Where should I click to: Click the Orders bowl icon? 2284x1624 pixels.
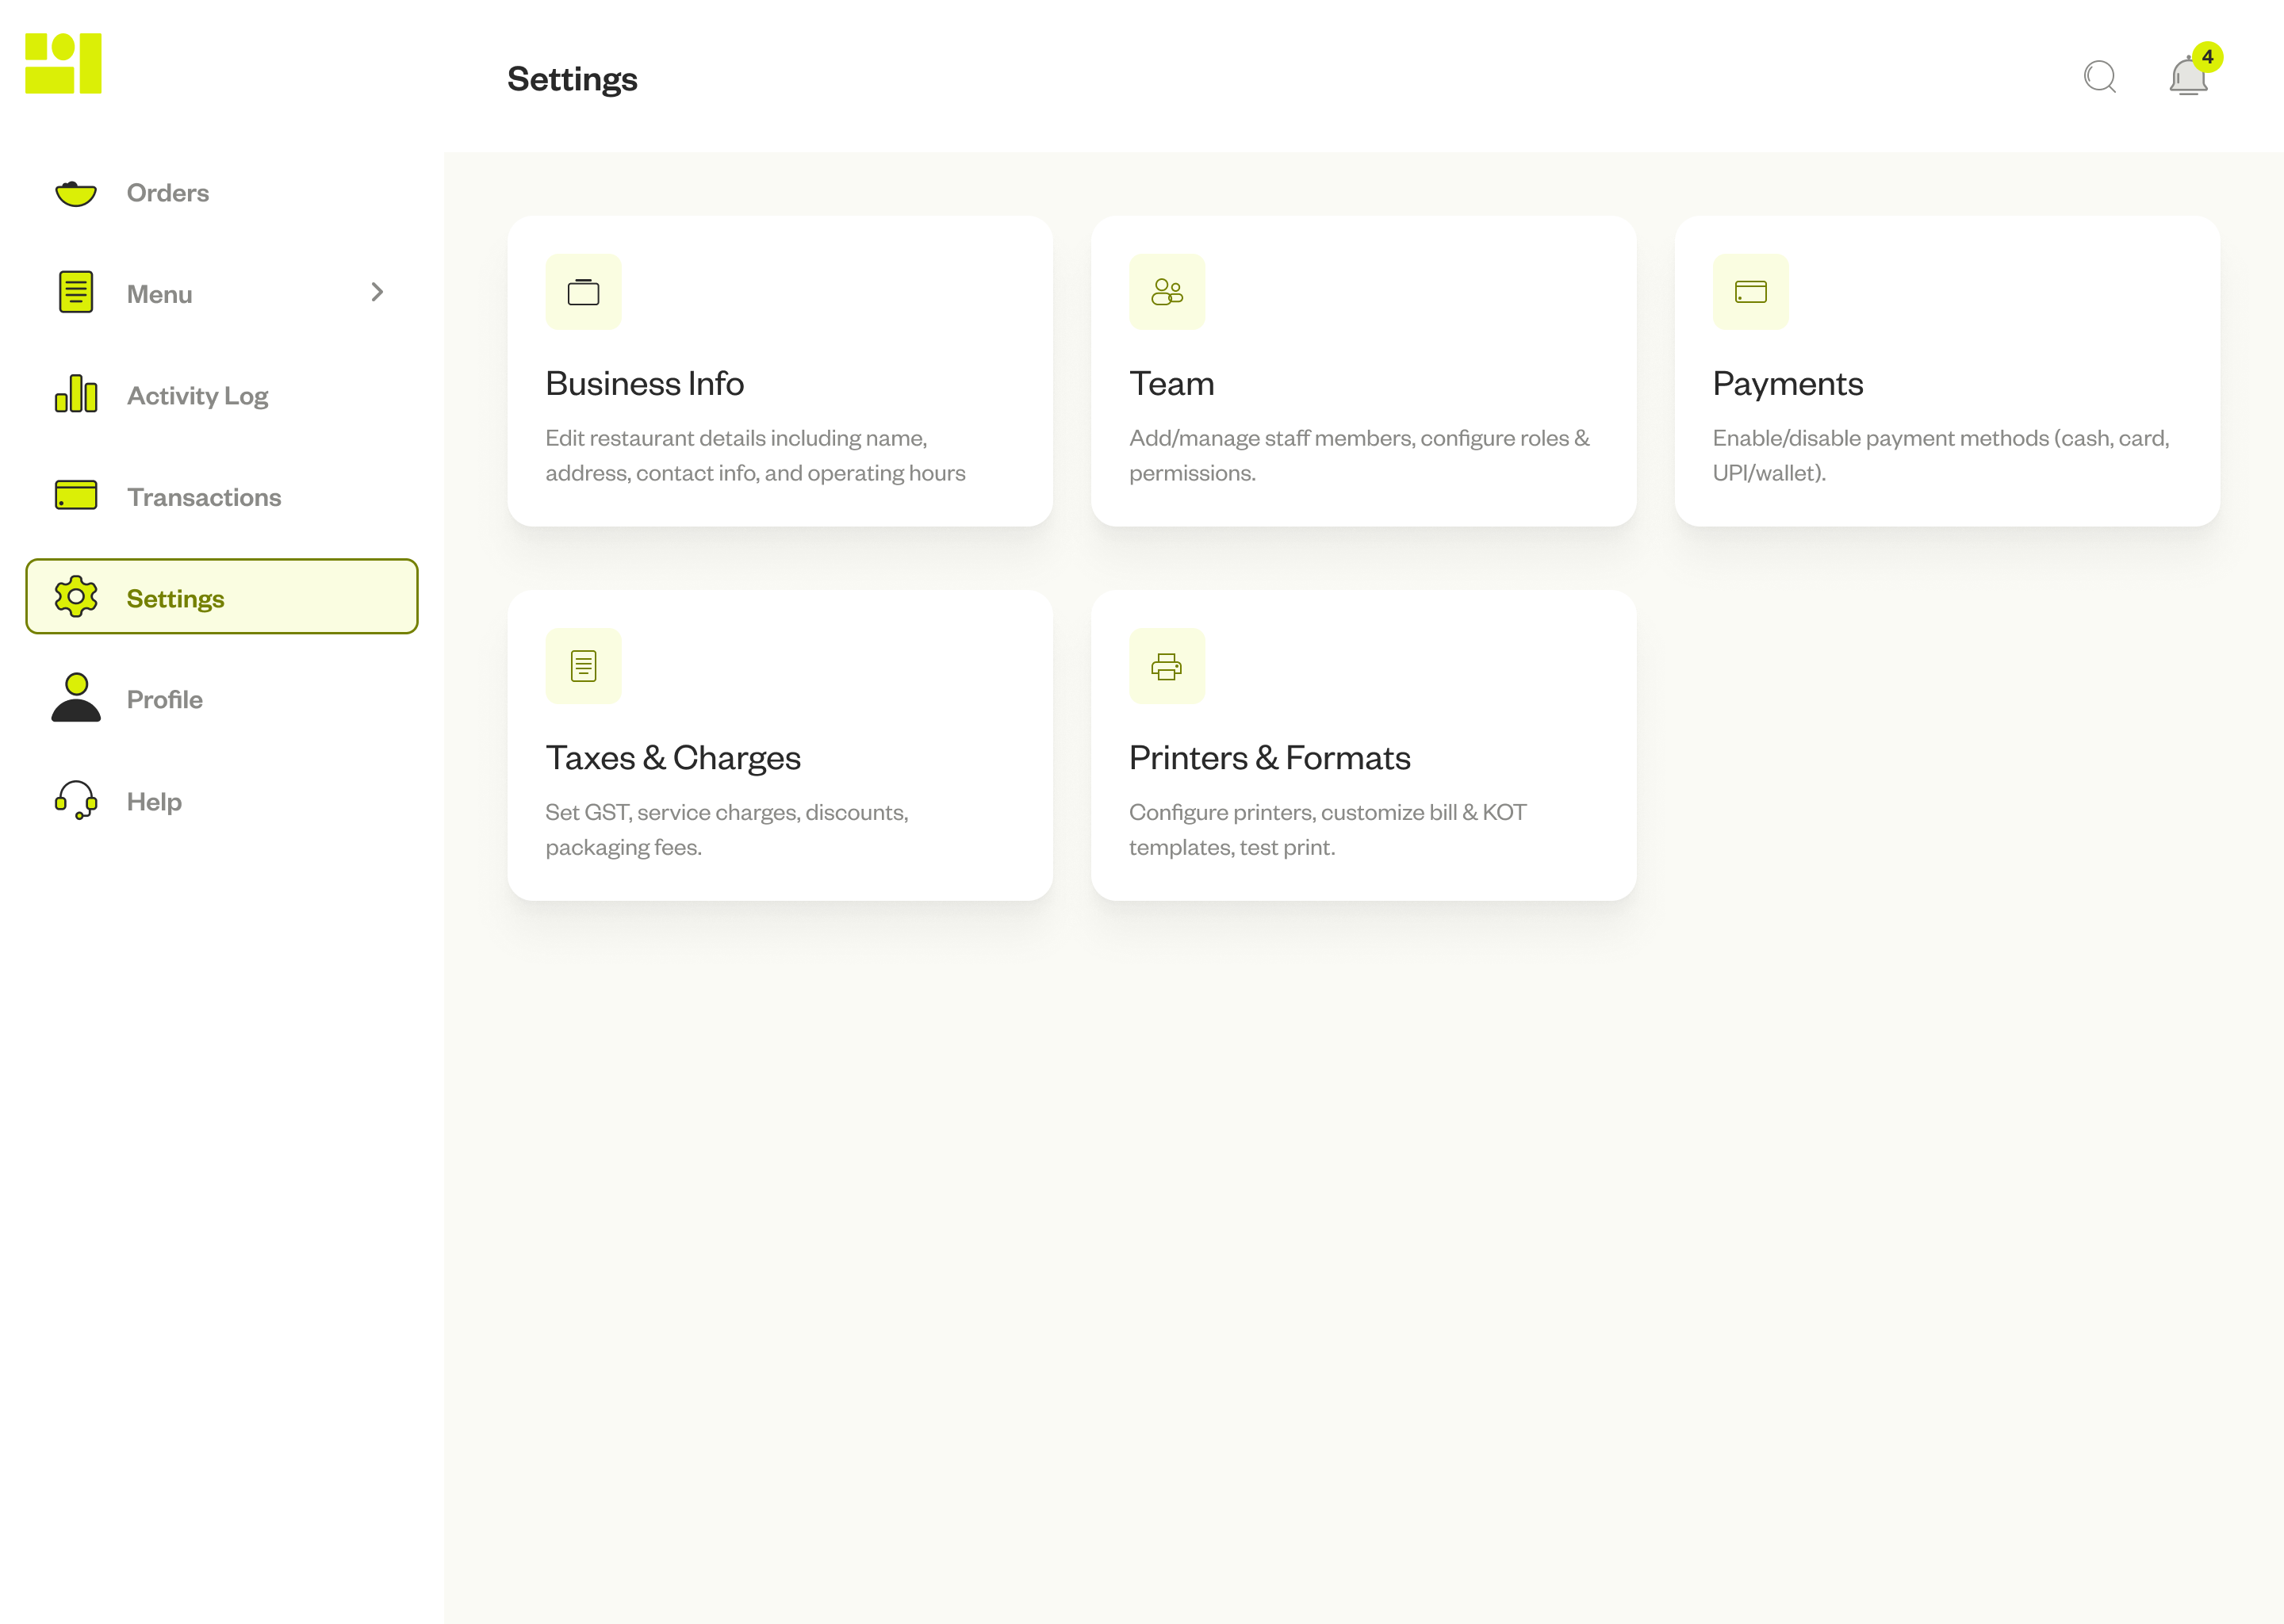point(76,193)
